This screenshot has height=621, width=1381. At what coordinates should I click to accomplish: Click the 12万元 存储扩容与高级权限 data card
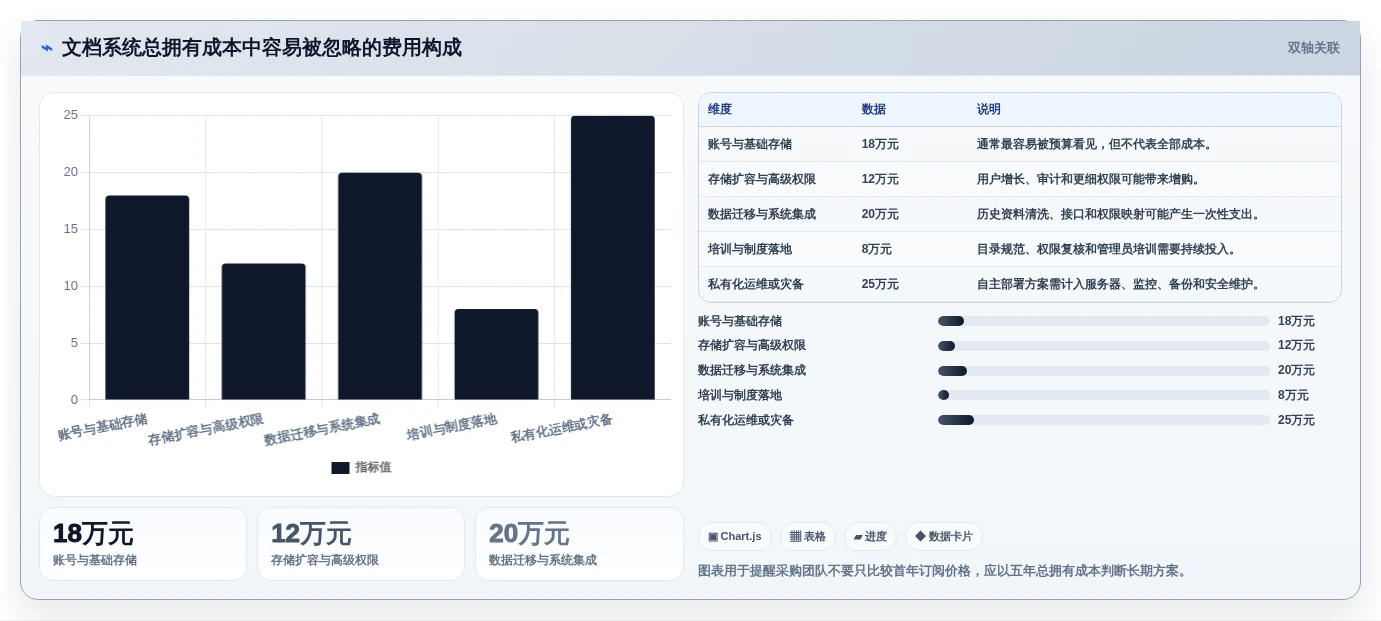(x=361, y=544)
